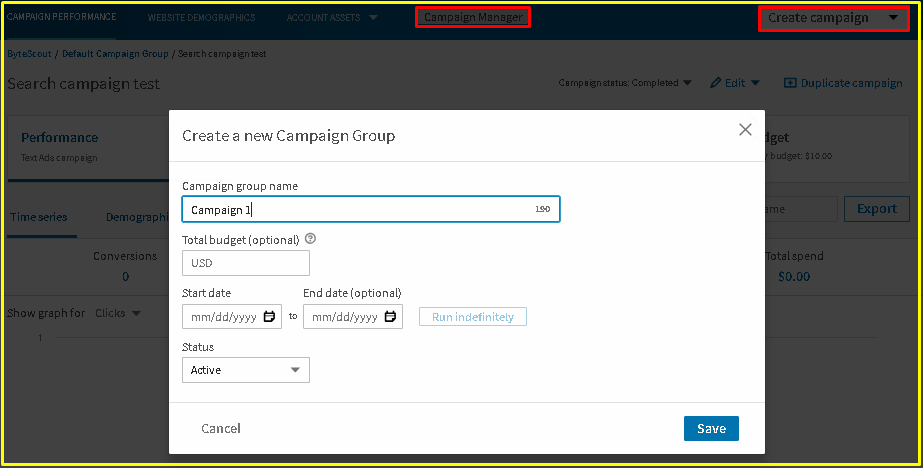Click the Campaign group name input field

coord(371,210)
